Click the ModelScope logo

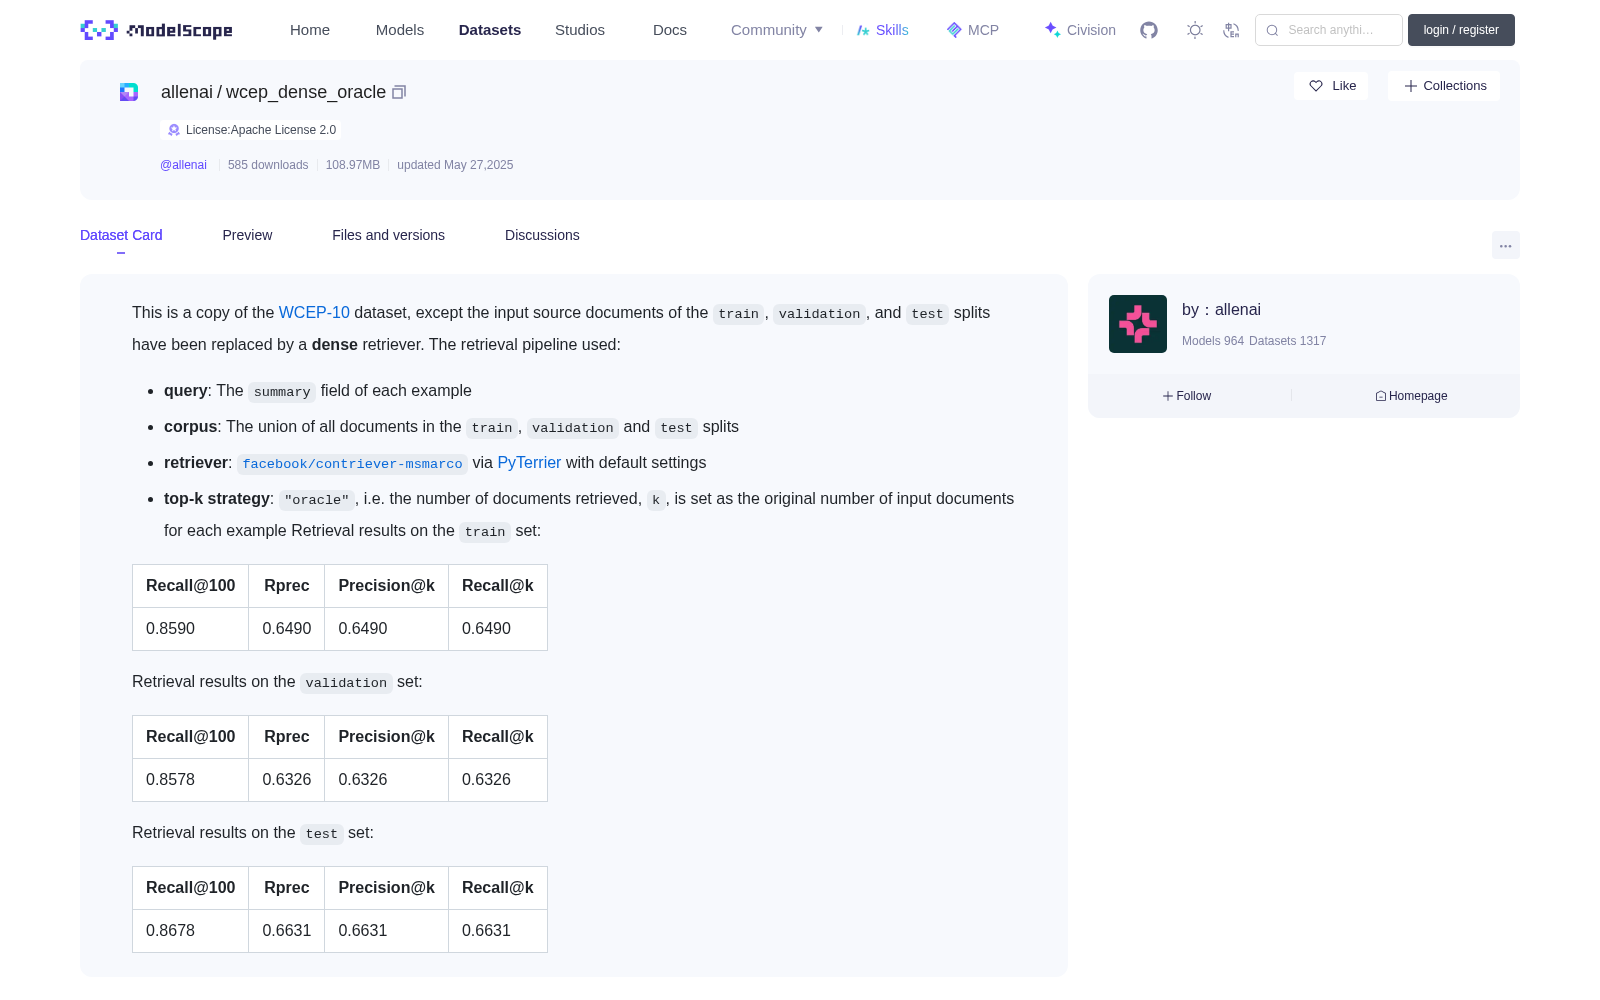coord(157,30)
